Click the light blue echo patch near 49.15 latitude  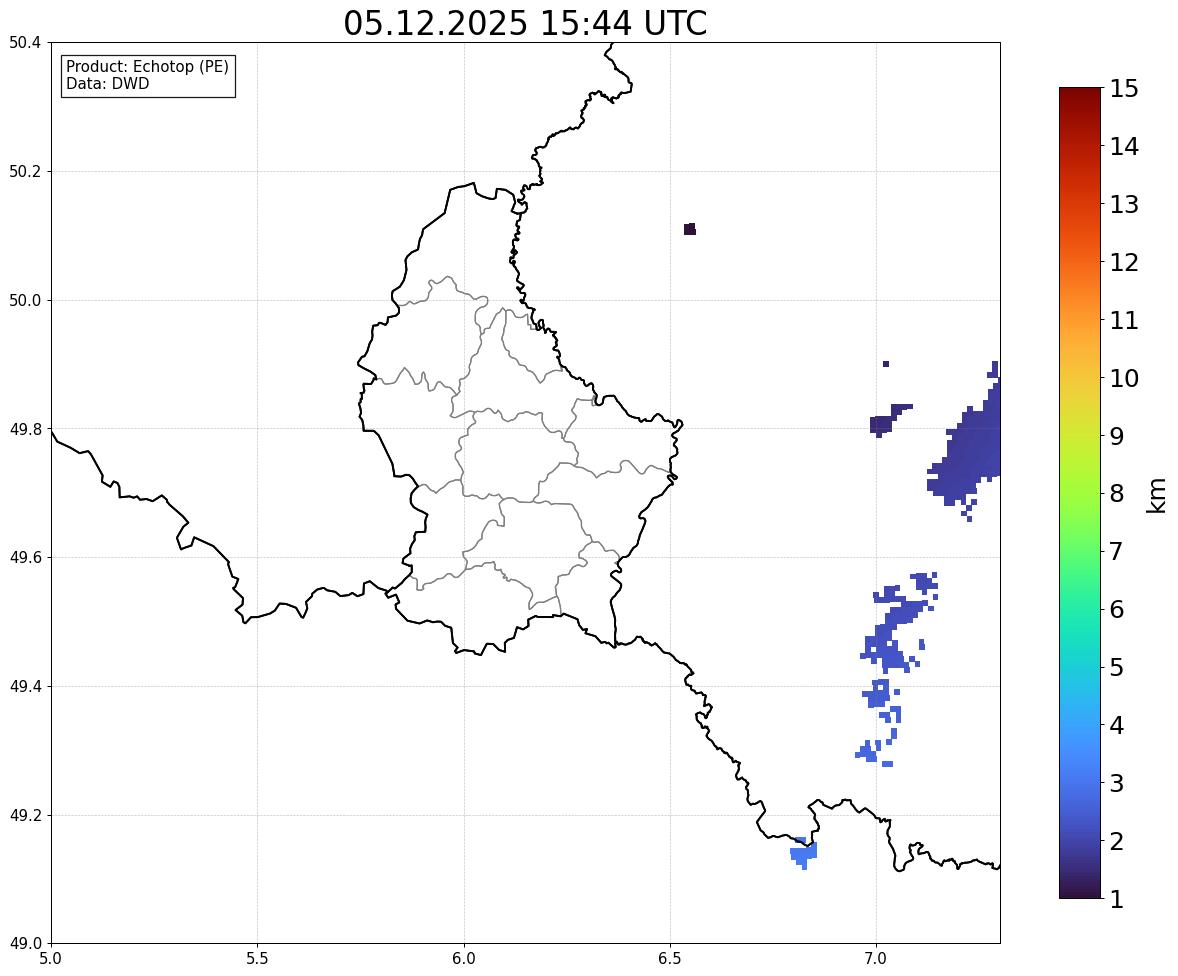(804, 853)
